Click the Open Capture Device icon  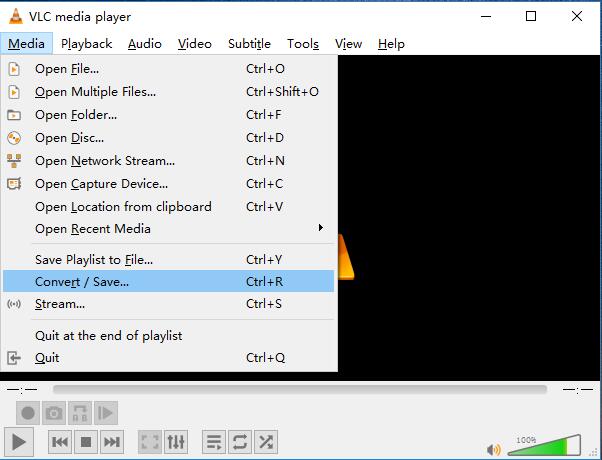tap(14, 184)
